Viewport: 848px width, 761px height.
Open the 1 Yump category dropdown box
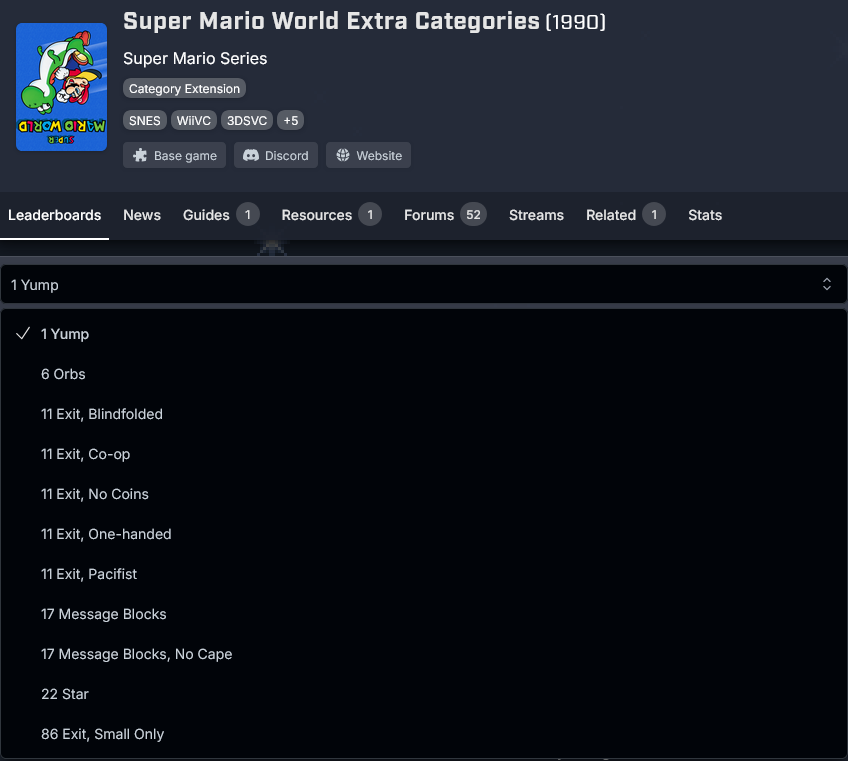point(424,284)
